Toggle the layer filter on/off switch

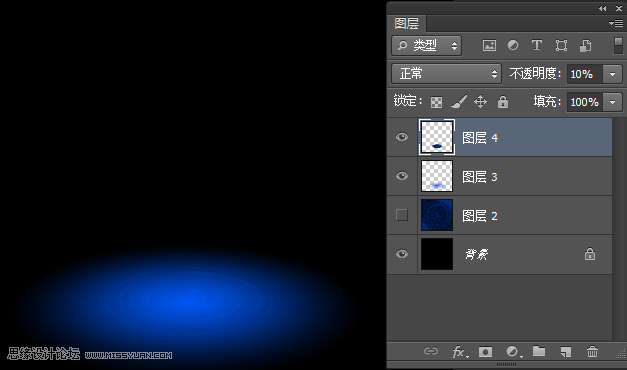tap(618, 45)
